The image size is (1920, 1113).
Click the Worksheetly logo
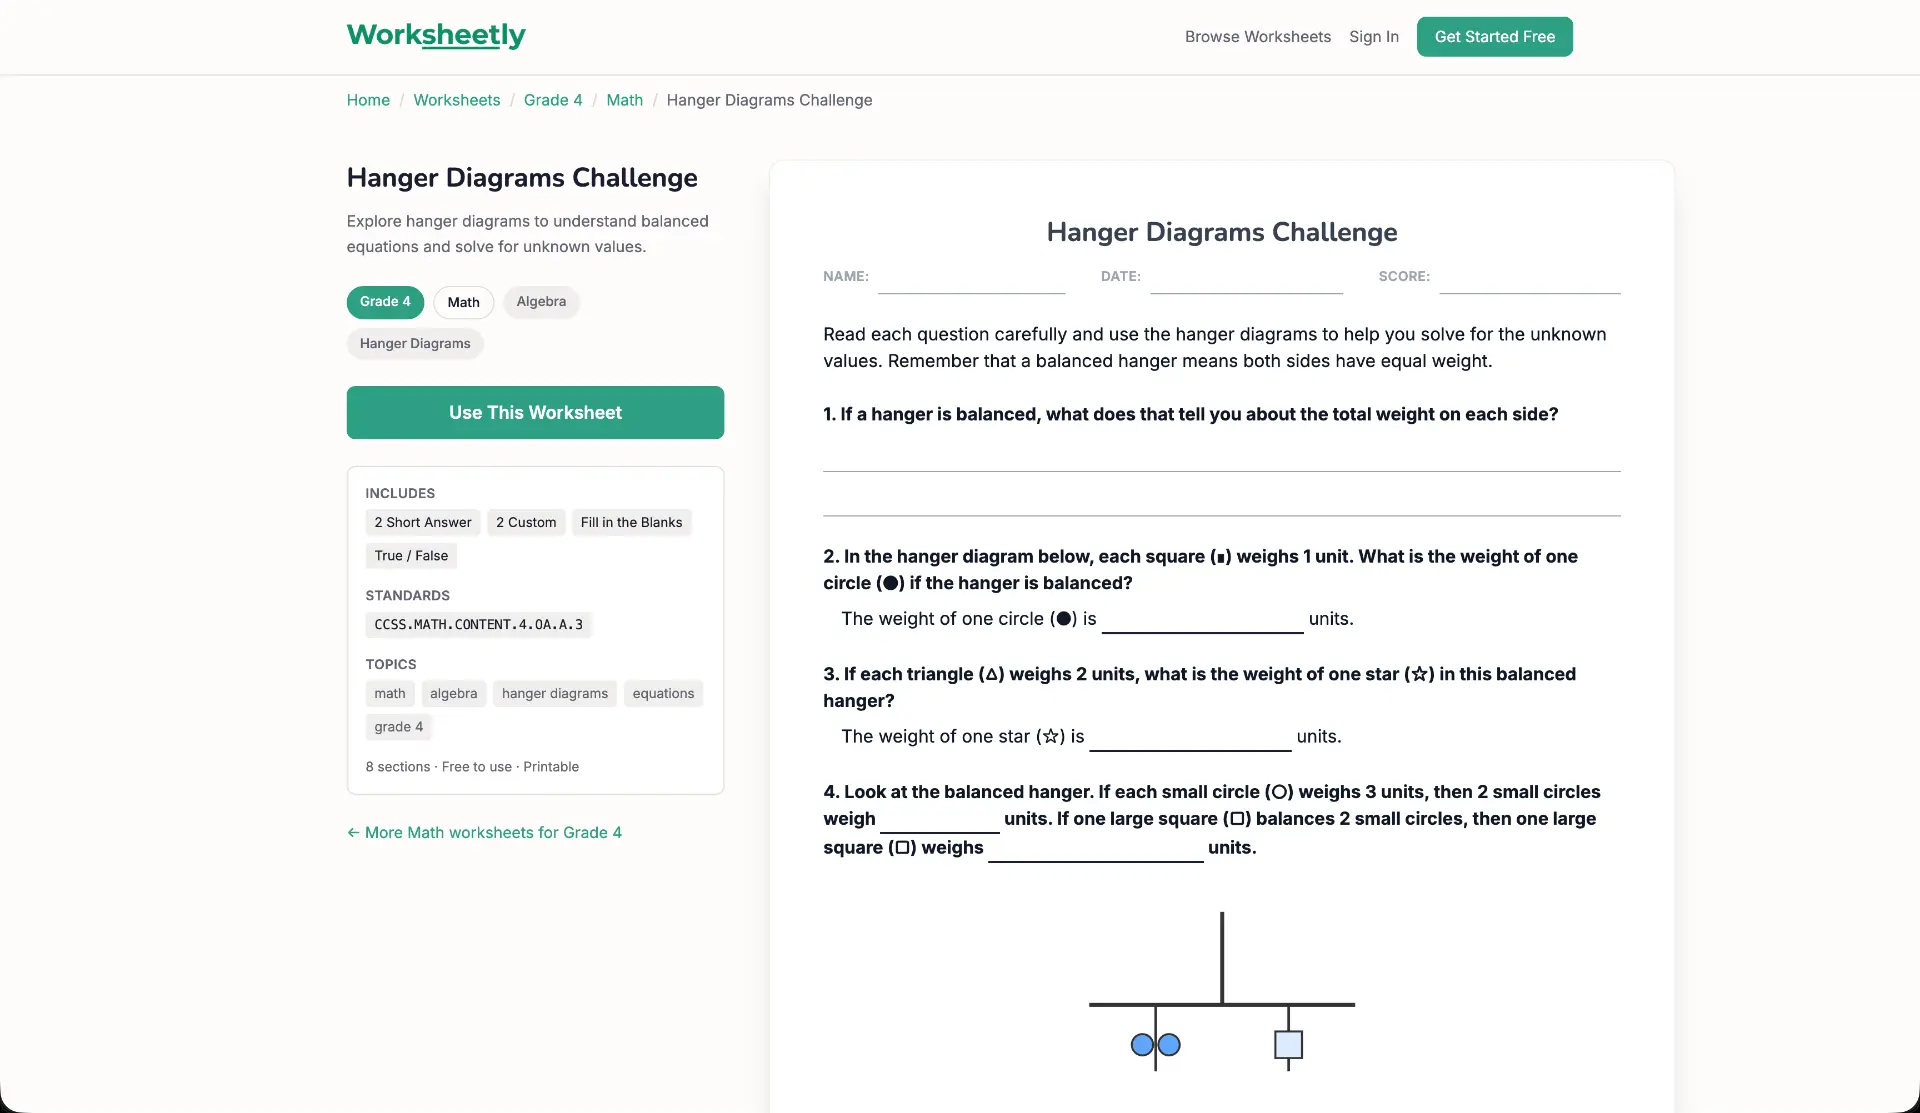(436, 36)
